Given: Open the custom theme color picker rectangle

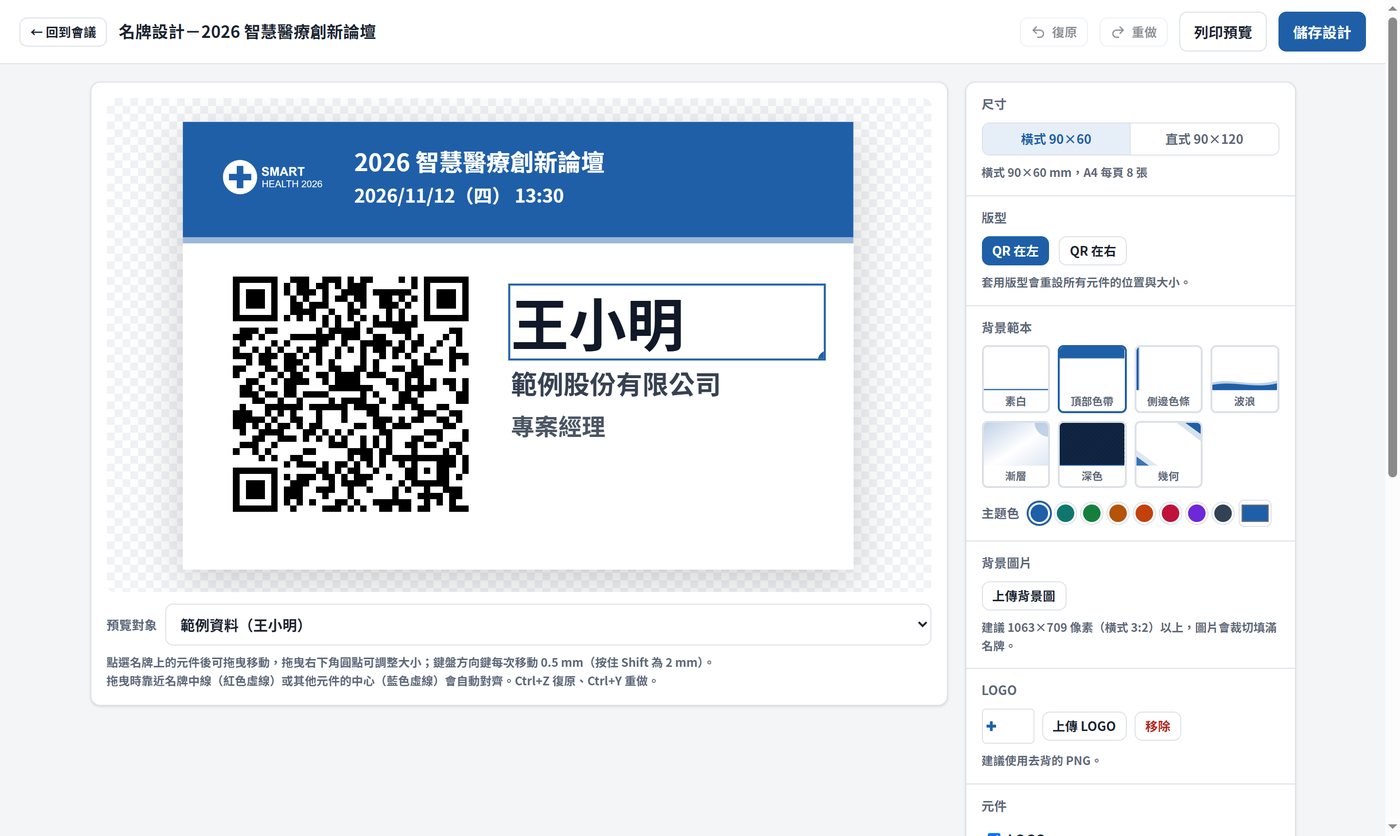Looking at the screenshot, I should pyautogui.click(x=1255, y=514).
